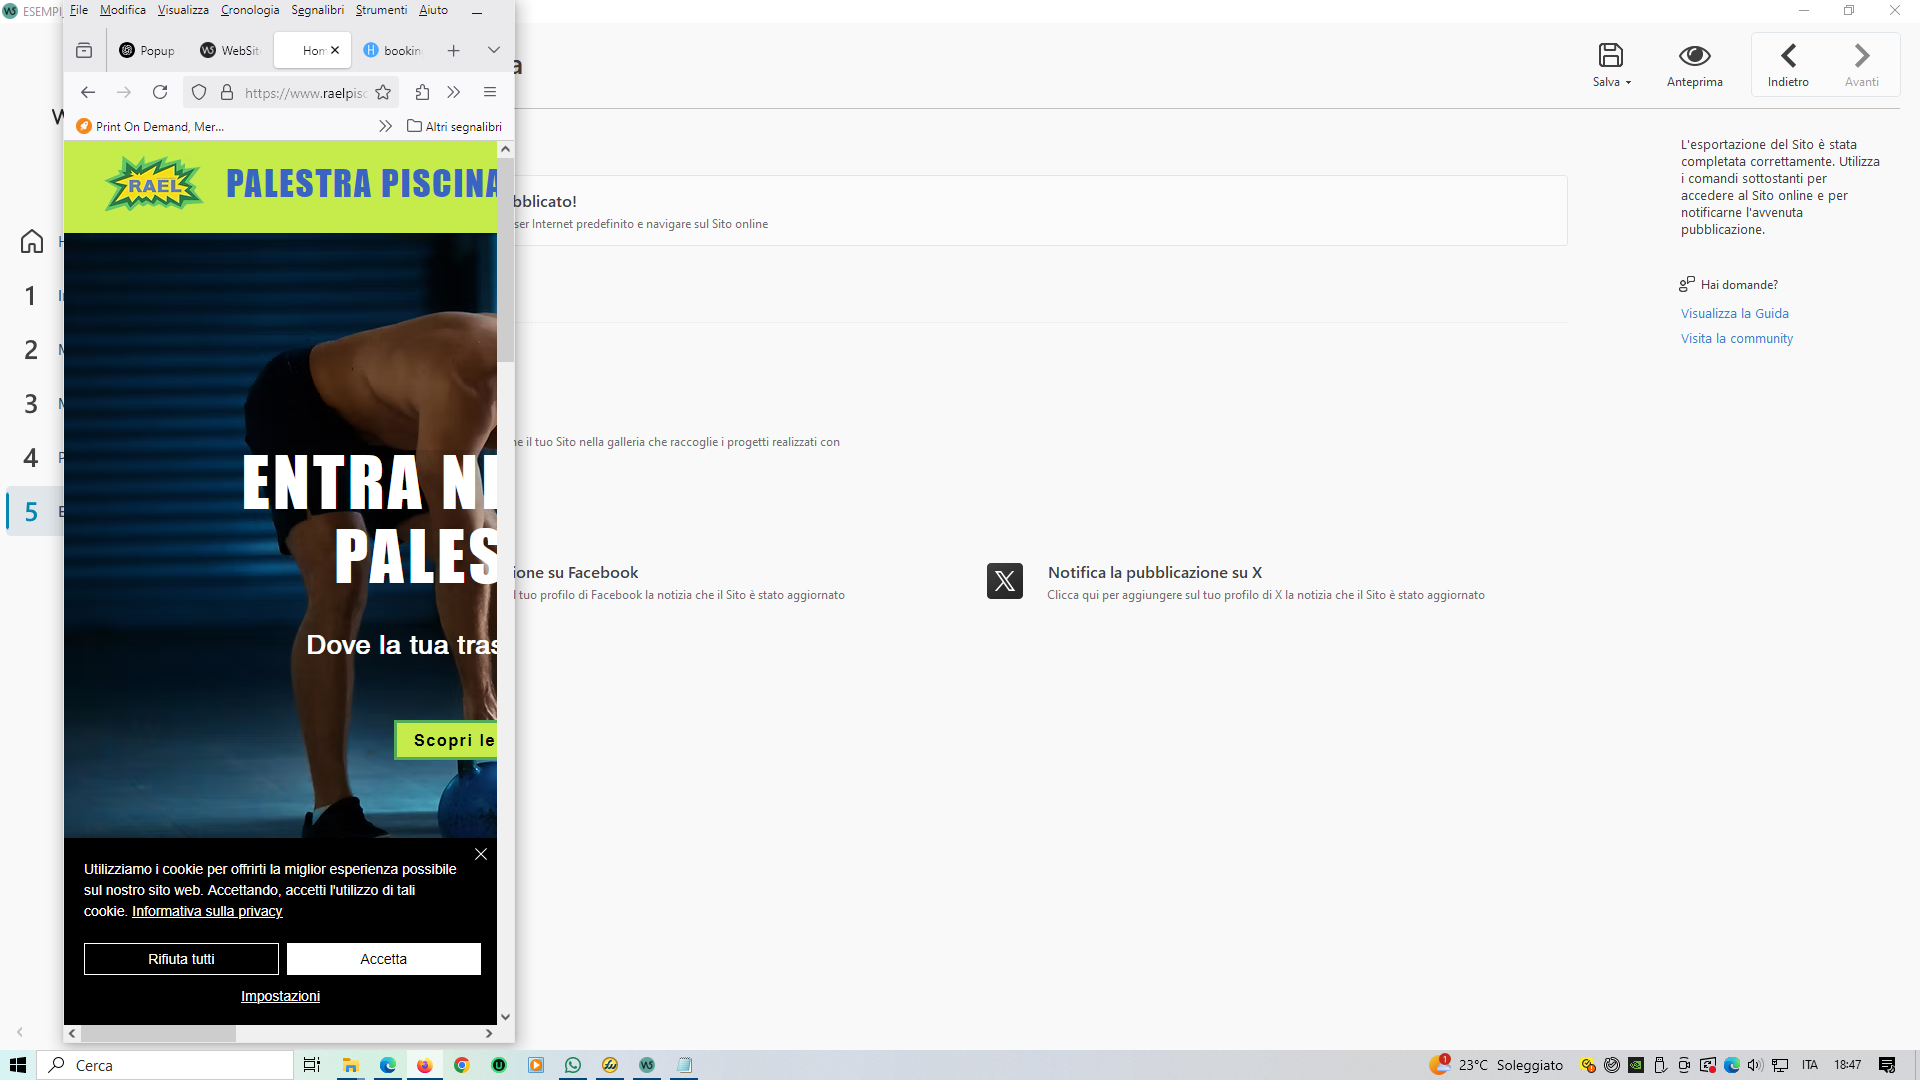This screenshot has width=1920, height=1080.
Task: Show more toolbar tools chevron
Action: (x=454, y=92)
